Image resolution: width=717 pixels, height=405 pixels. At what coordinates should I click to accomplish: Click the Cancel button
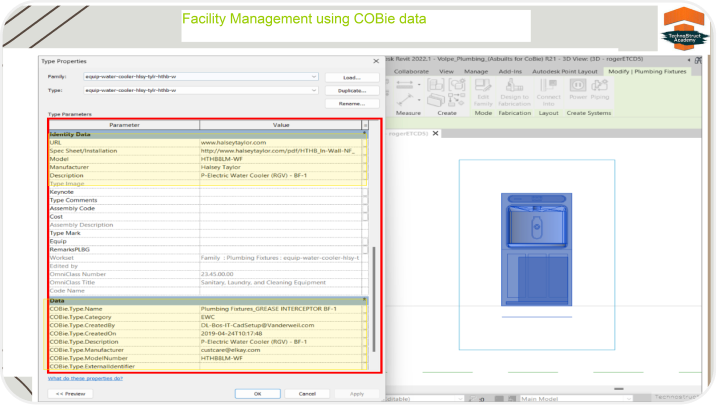tap(307, 394)
